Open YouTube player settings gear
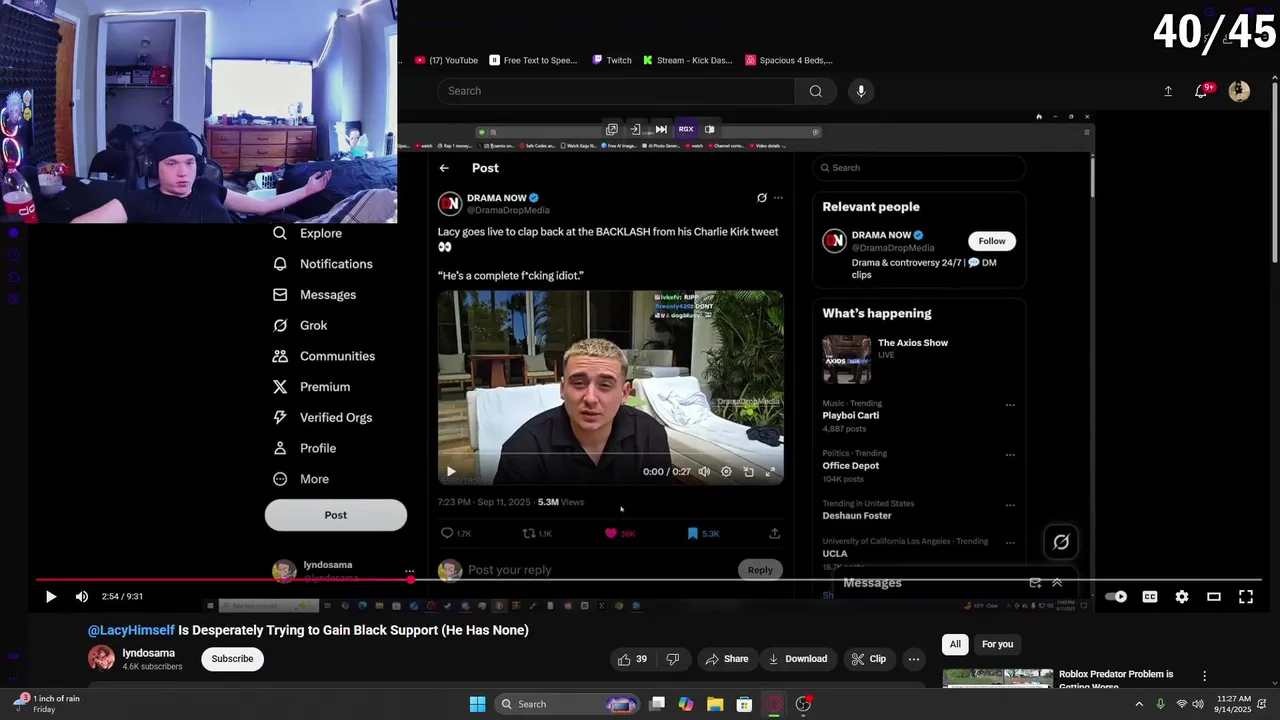The image size is (1280, 720). click(1182, 597)
